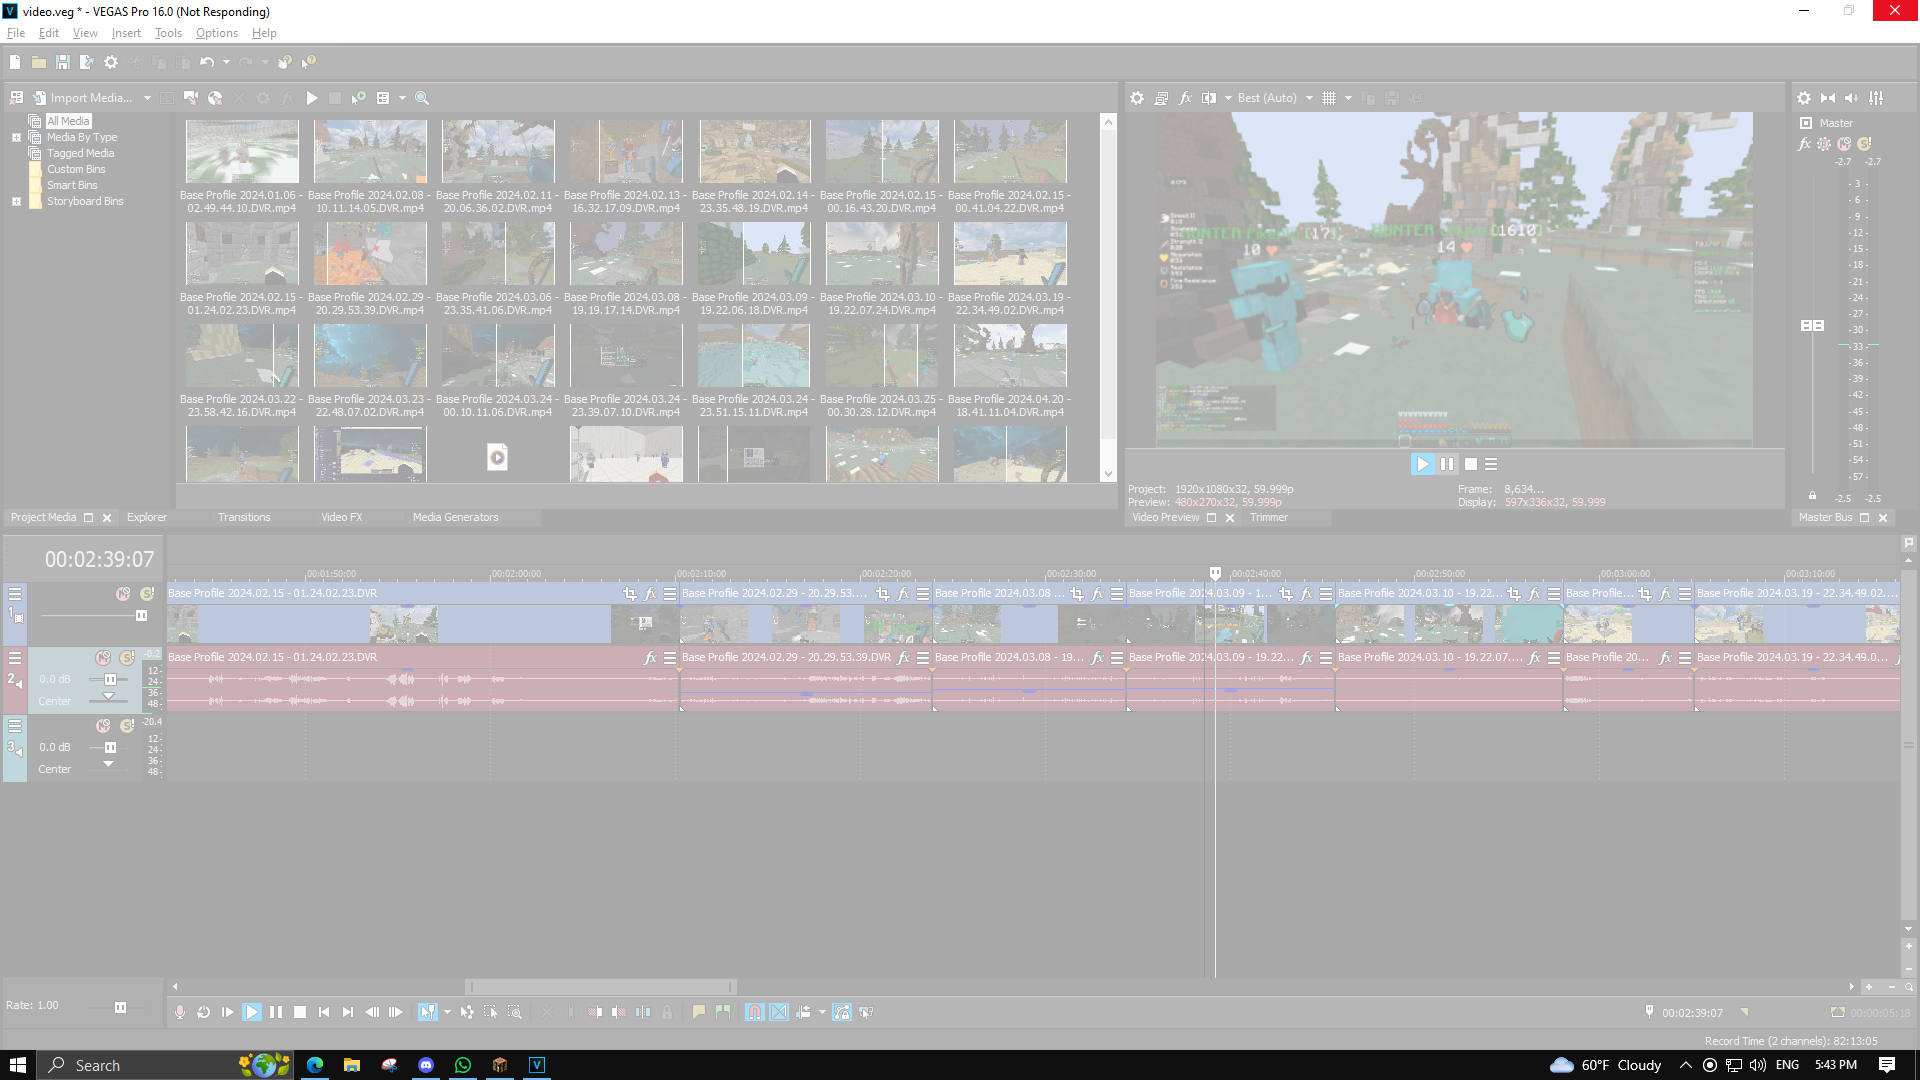Screen dimensions: 1920x1080
Task: Click Go to Start in transport bar
Action: click(324, 1012)
